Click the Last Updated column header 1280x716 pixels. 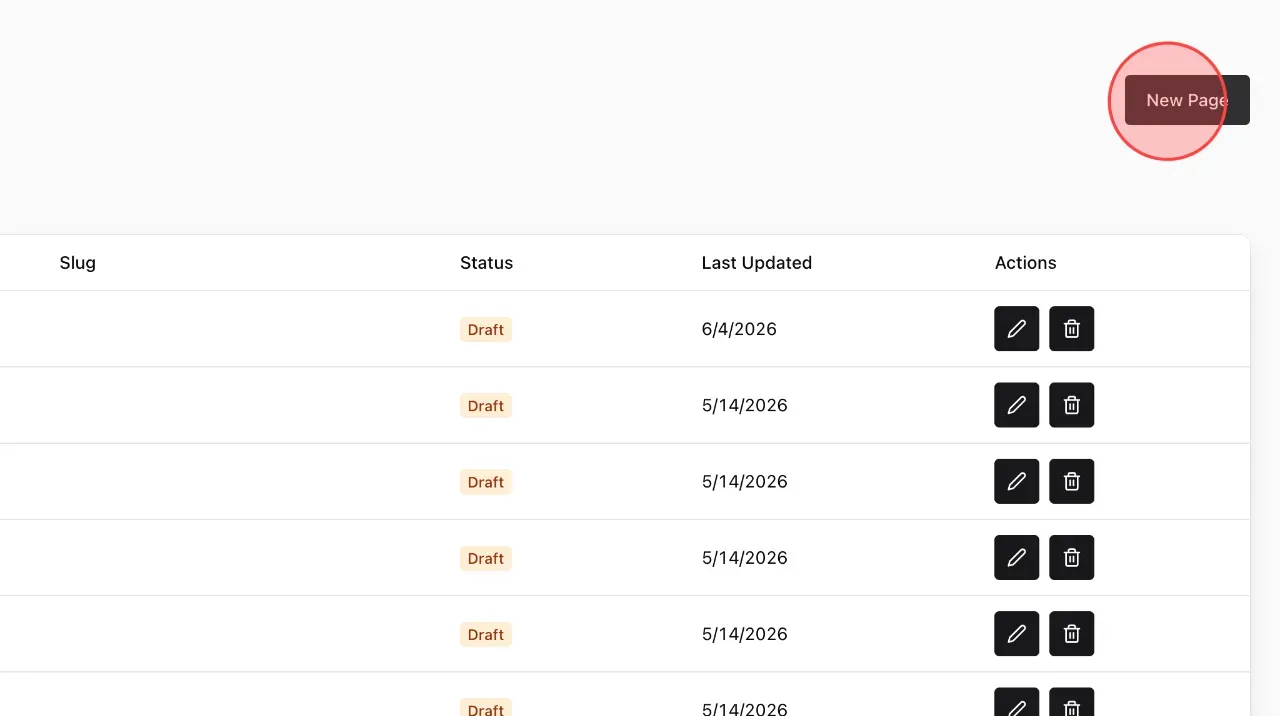point(757,263)
